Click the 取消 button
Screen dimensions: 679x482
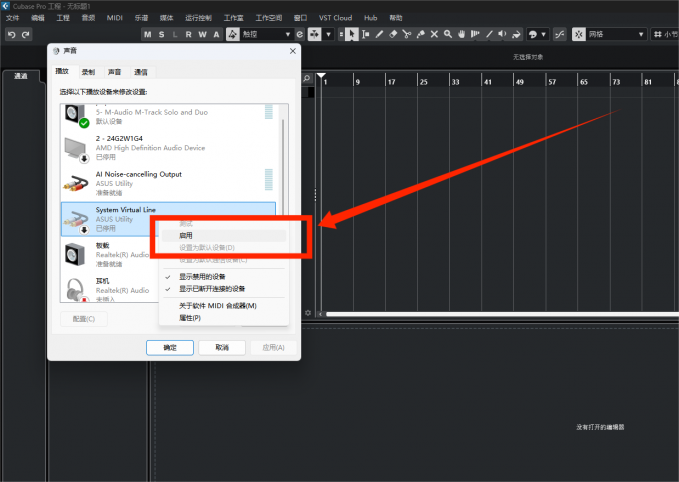215,347
